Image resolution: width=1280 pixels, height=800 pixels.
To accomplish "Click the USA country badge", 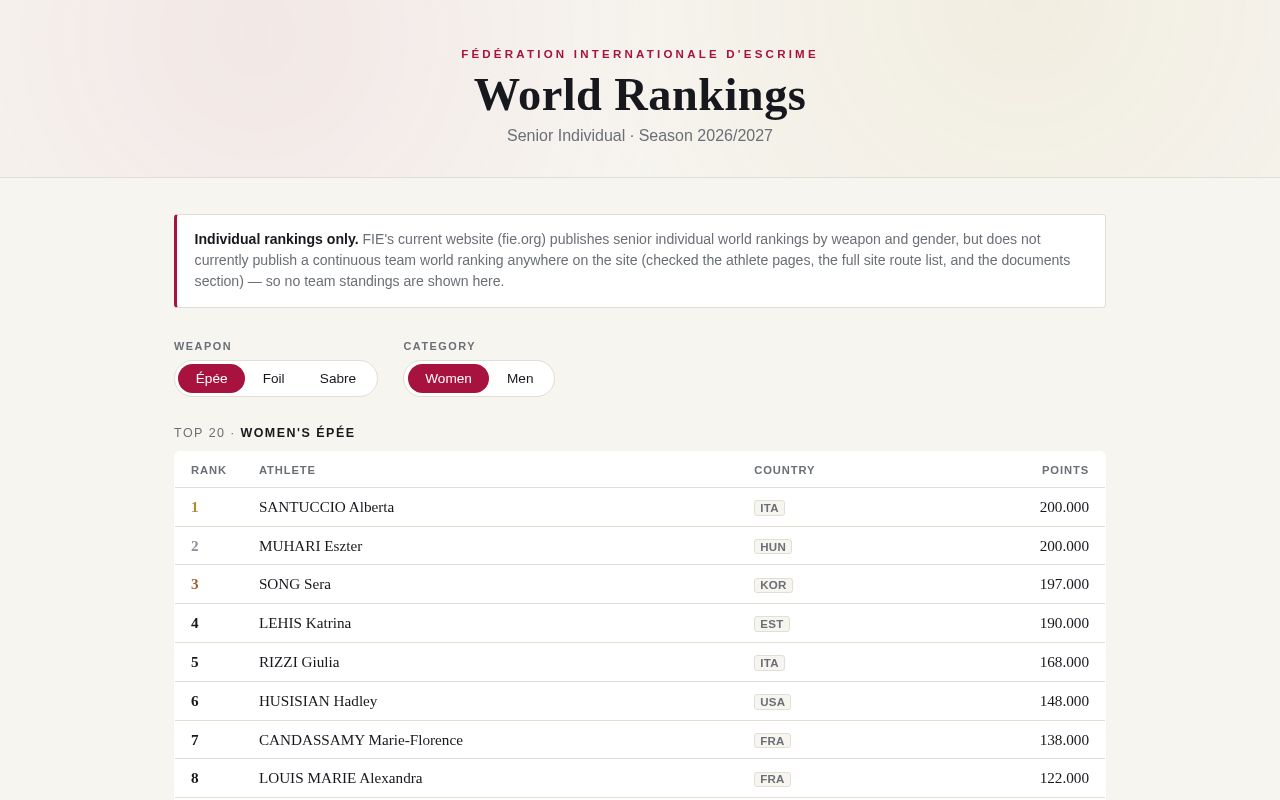I will [772, 702].
